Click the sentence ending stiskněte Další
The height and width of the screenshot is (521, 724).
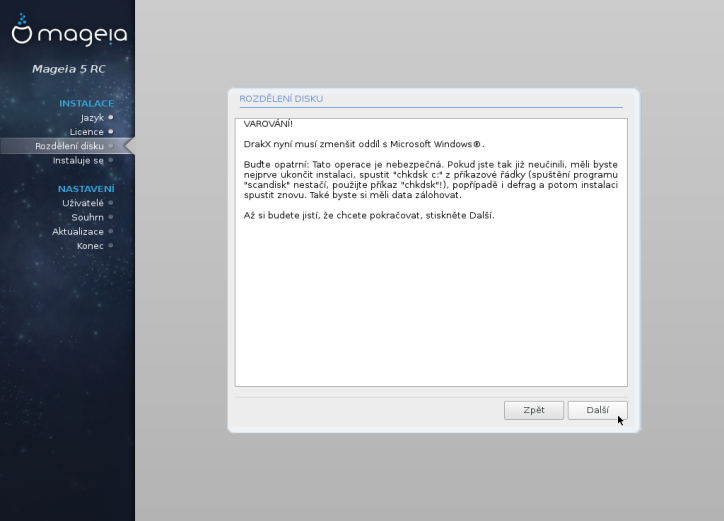pyautogui.click(x=369, y=216)
